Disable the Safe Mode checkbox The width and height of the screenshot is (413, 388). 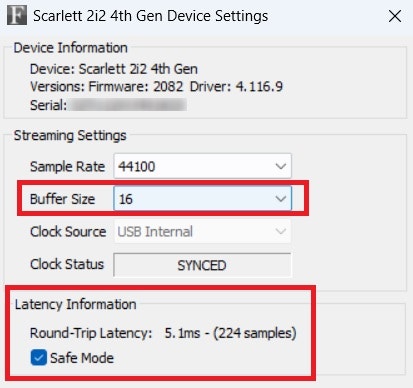point(39,358)
